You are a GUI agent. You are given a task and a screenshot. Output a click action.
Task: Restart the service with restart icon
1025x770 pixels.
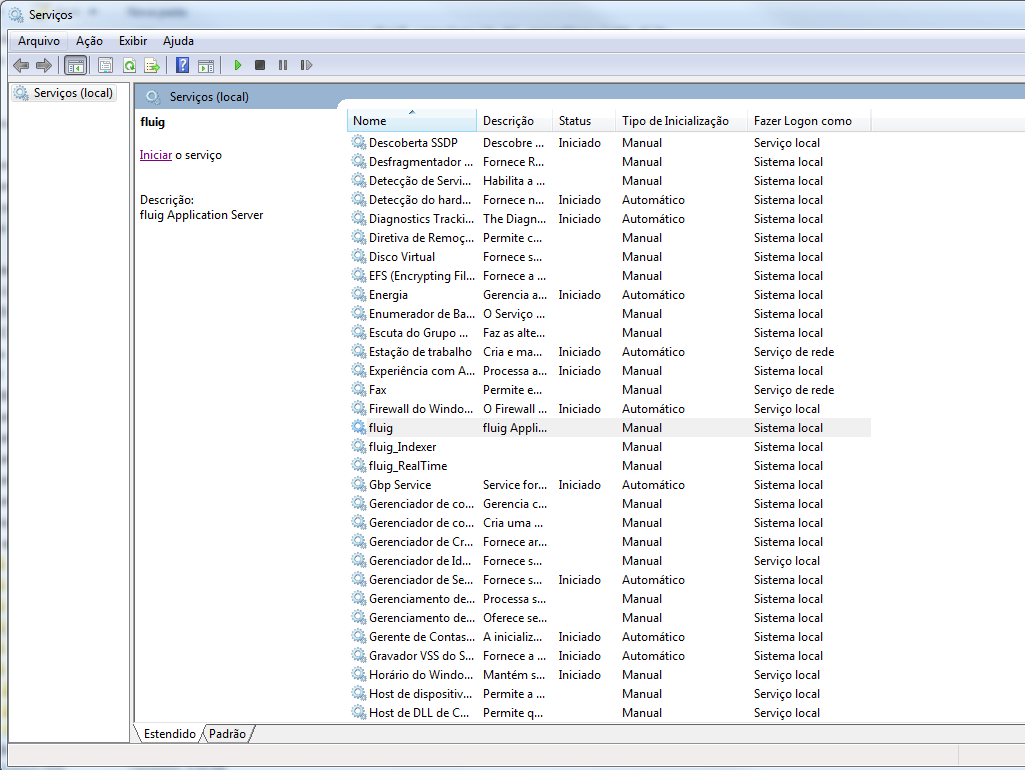tap(306, 65)
